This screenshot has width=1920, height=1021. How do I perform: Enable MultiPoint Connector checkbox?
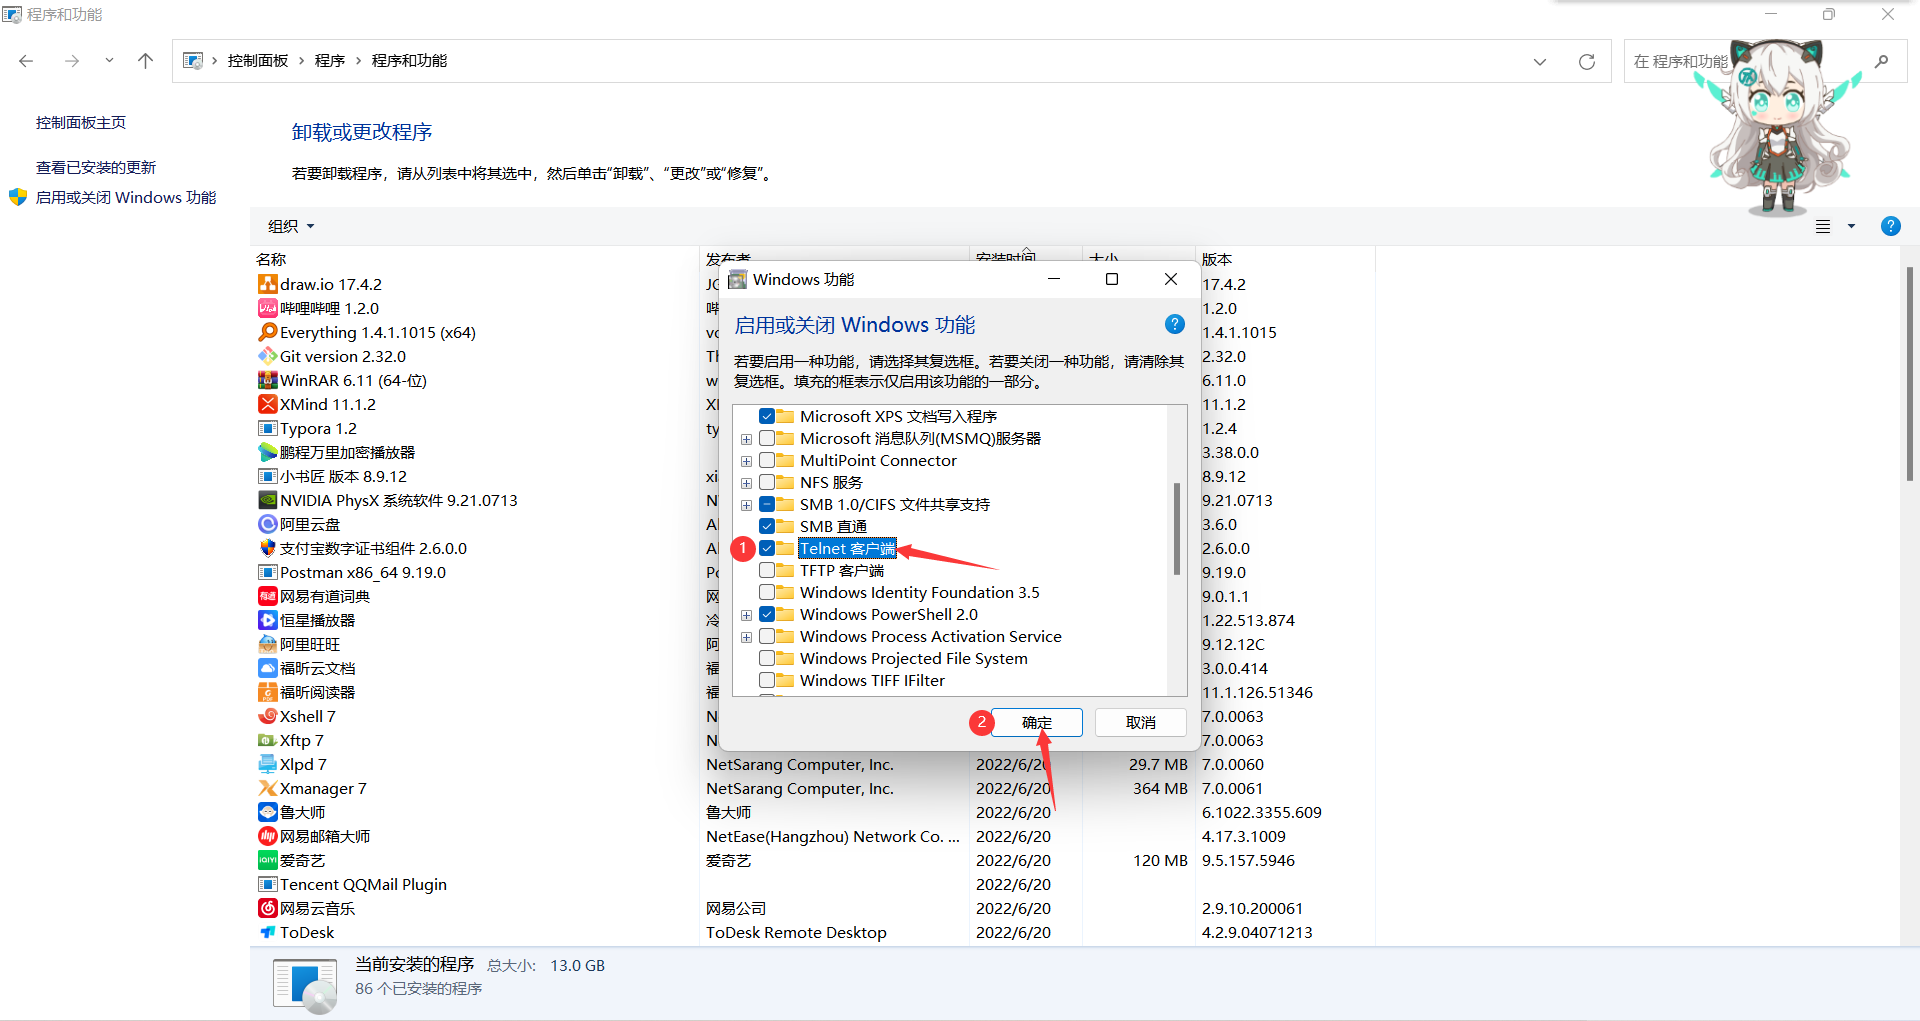tap(767, 460)
